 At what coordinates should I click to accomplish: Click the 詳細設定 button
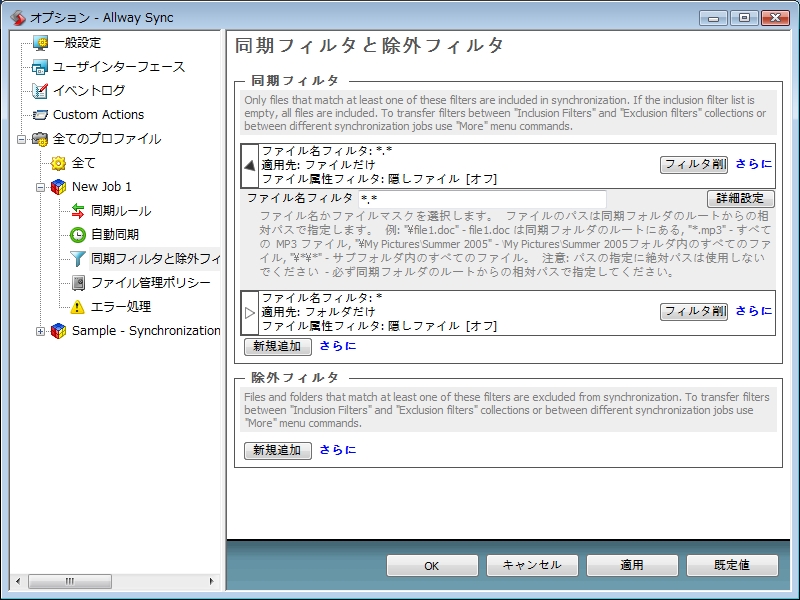pyautogui.click(x=740, y=198)
